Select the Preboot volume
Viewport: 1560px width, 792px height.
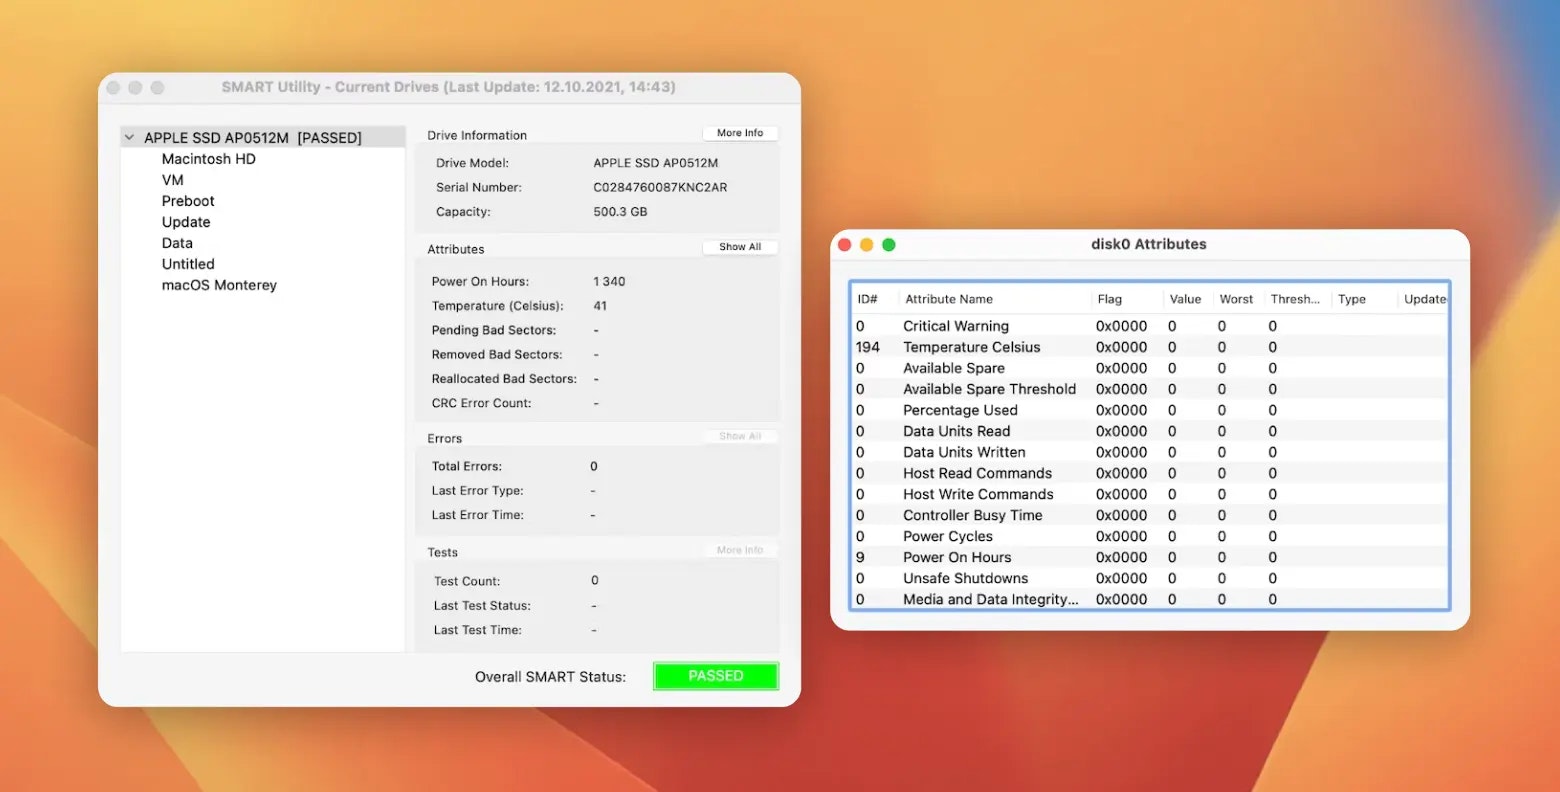point(188,201)
